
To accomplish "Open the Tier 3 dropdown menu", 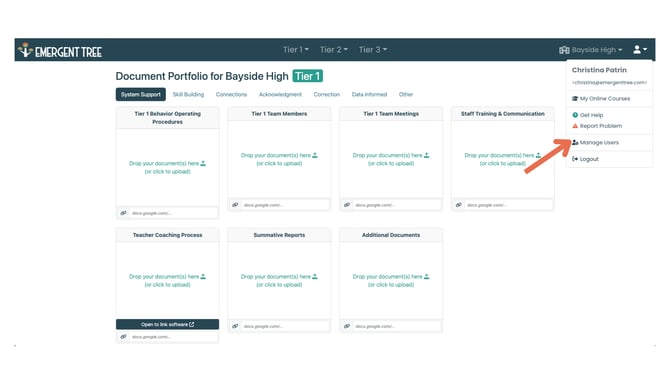I will pyautogui.click(x=373, y=50).
